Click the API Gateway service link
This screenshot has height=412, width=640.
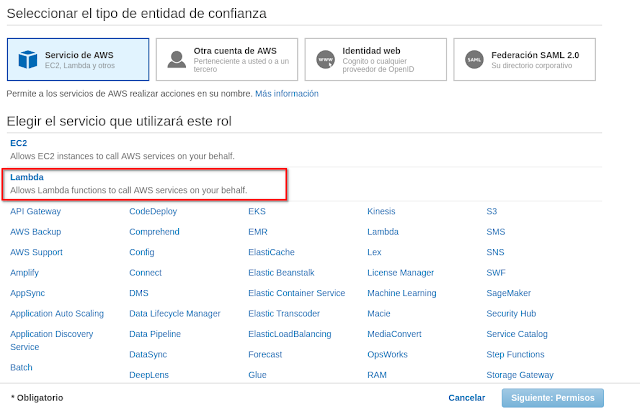click(x=36, y=212)
